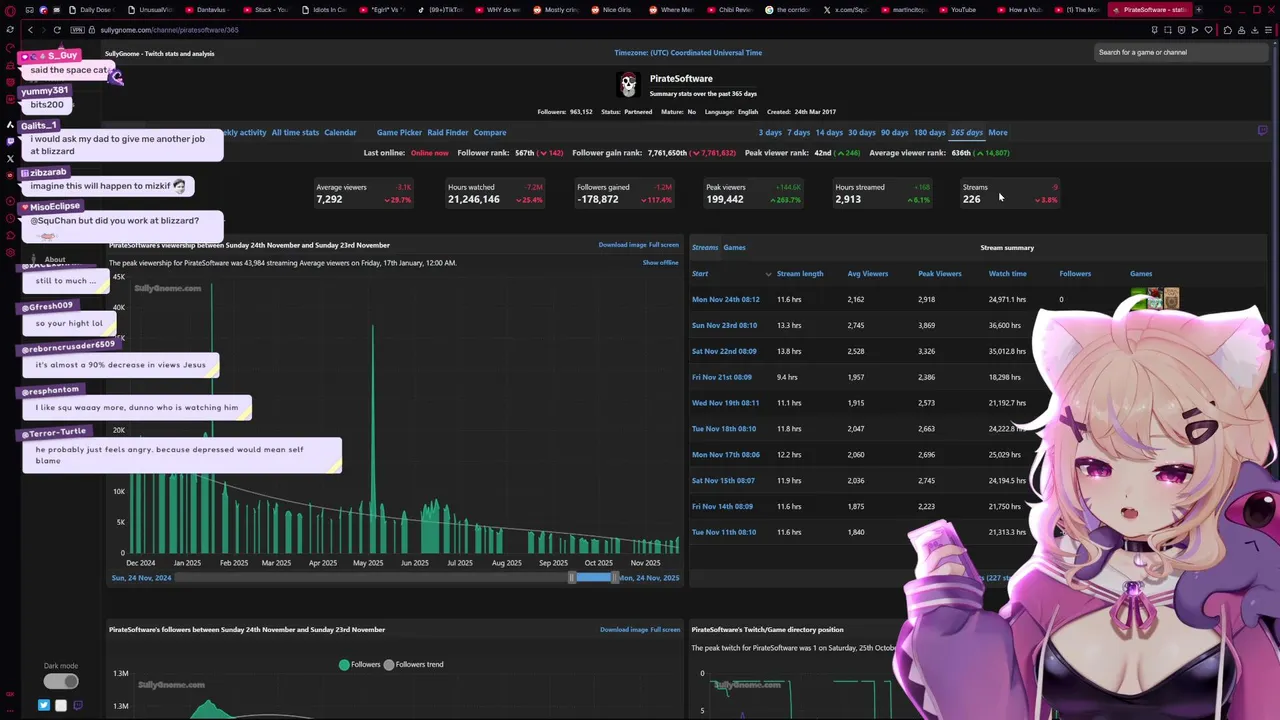The image size is (1280, 720).
Task: Go back using browser back arrow
Action: [x=30, y=30]
